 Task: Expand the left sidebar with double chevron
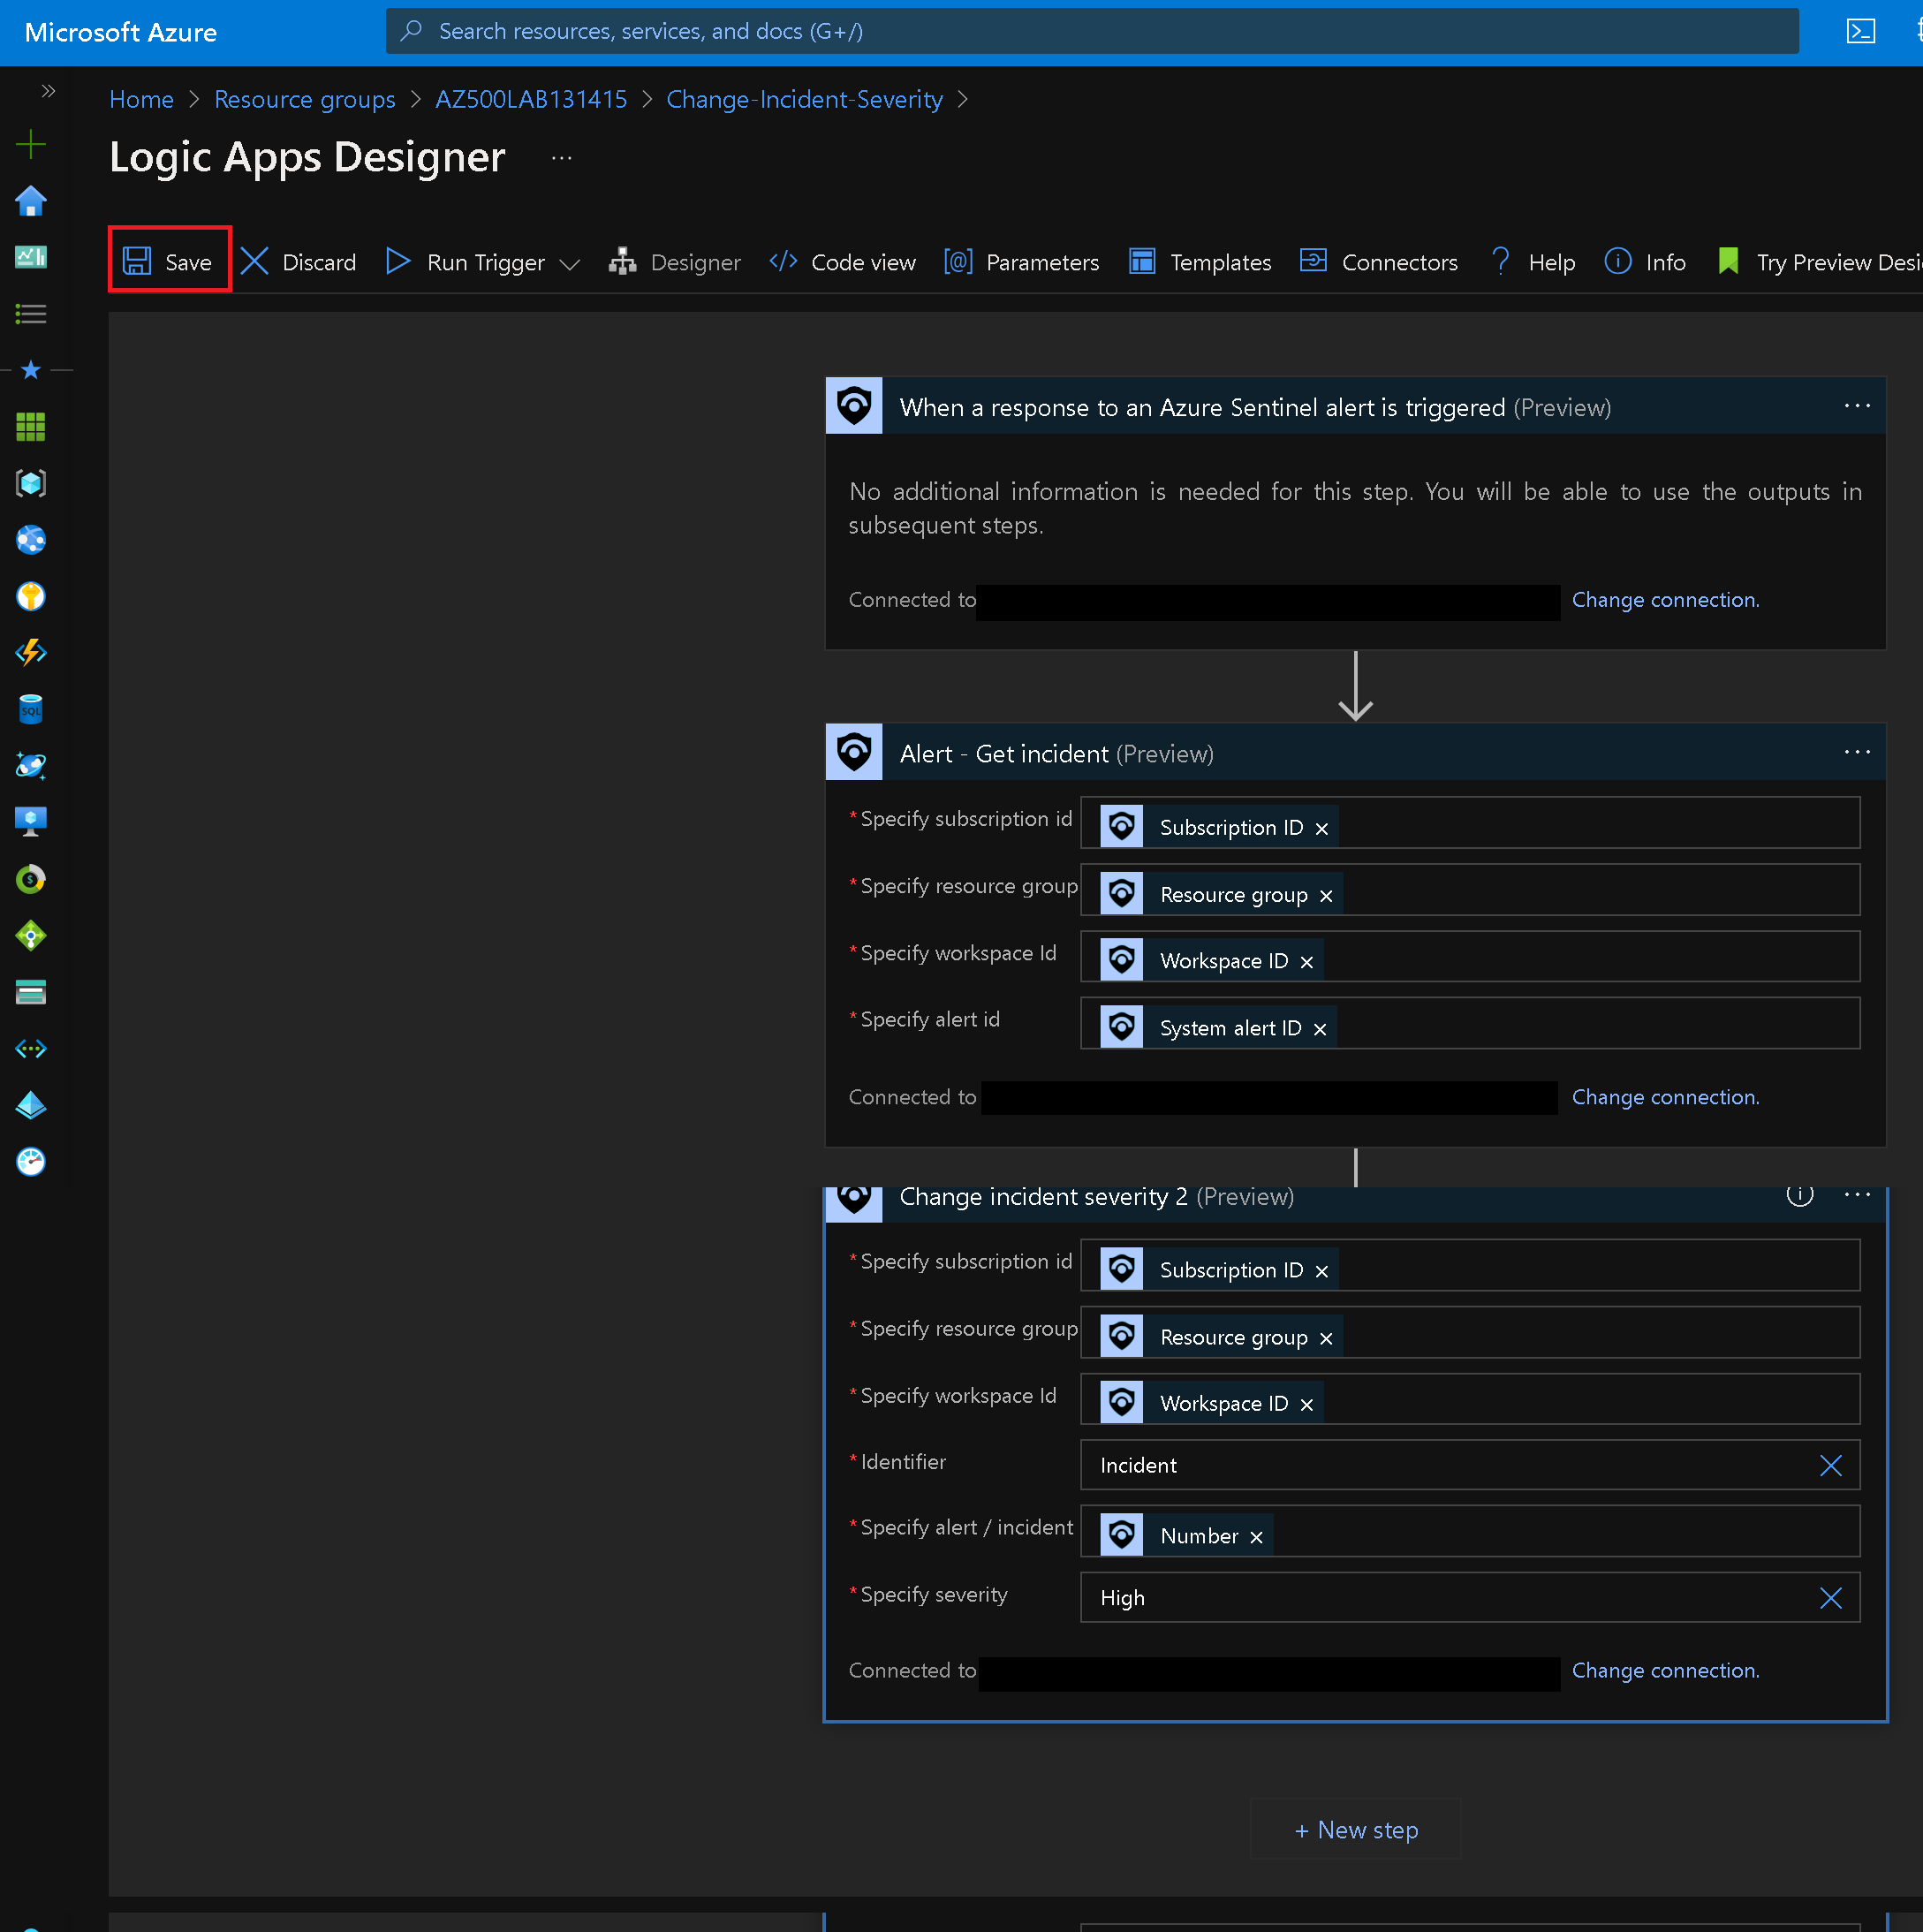click(x=48, y=91)
